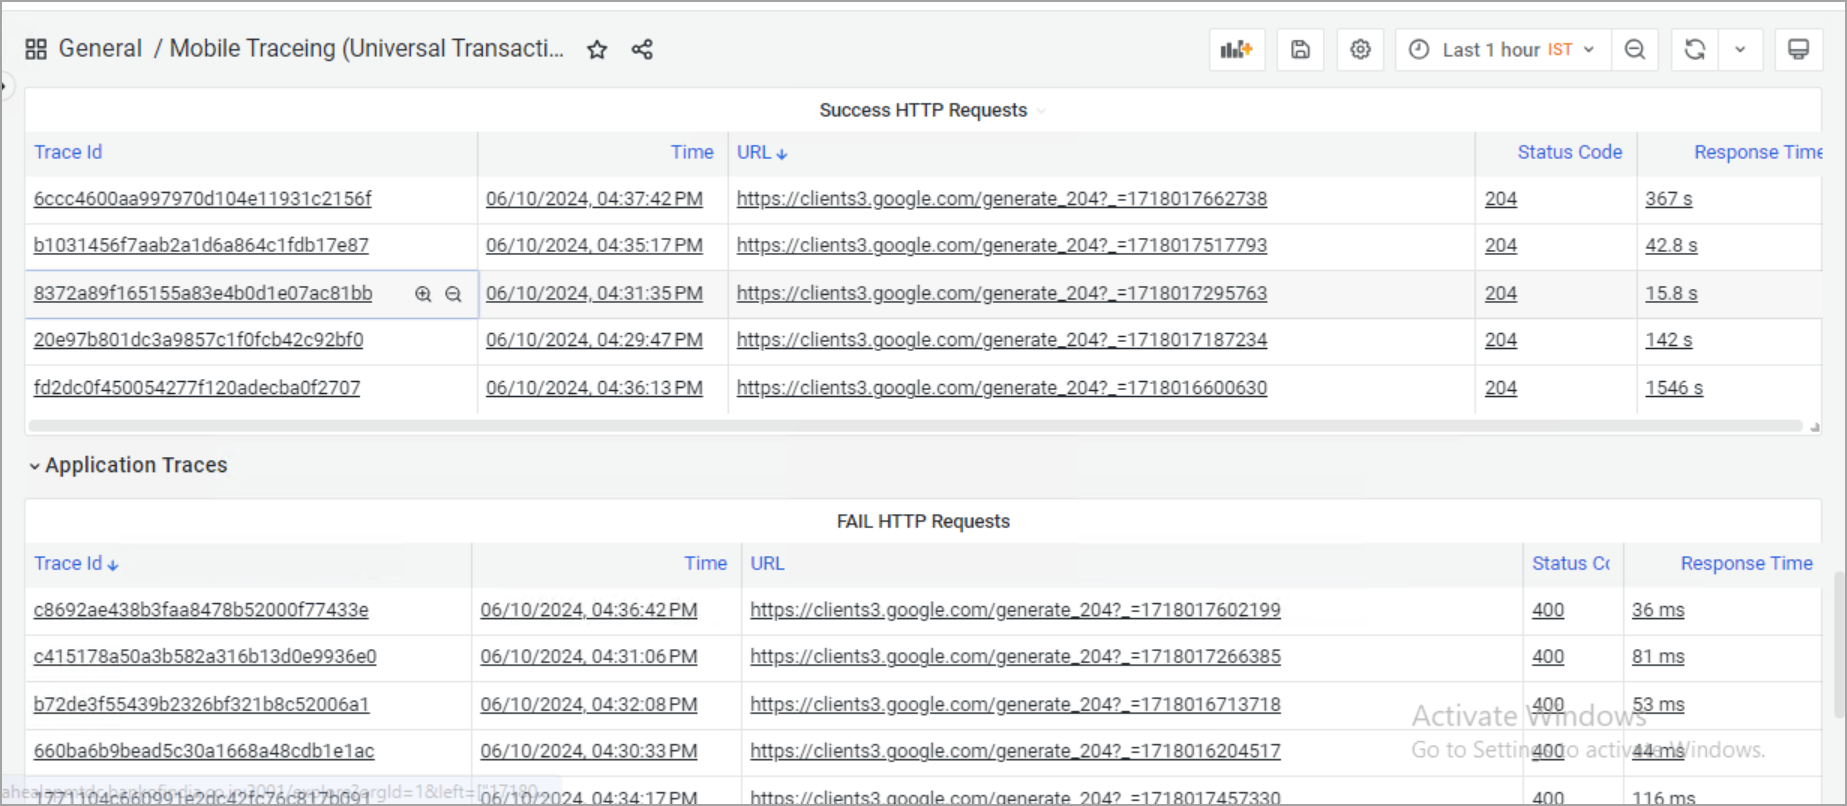Filter out value on trace 8372a89f row
This screenshot has height=806, width=1847.
click(x=453, y=294)
